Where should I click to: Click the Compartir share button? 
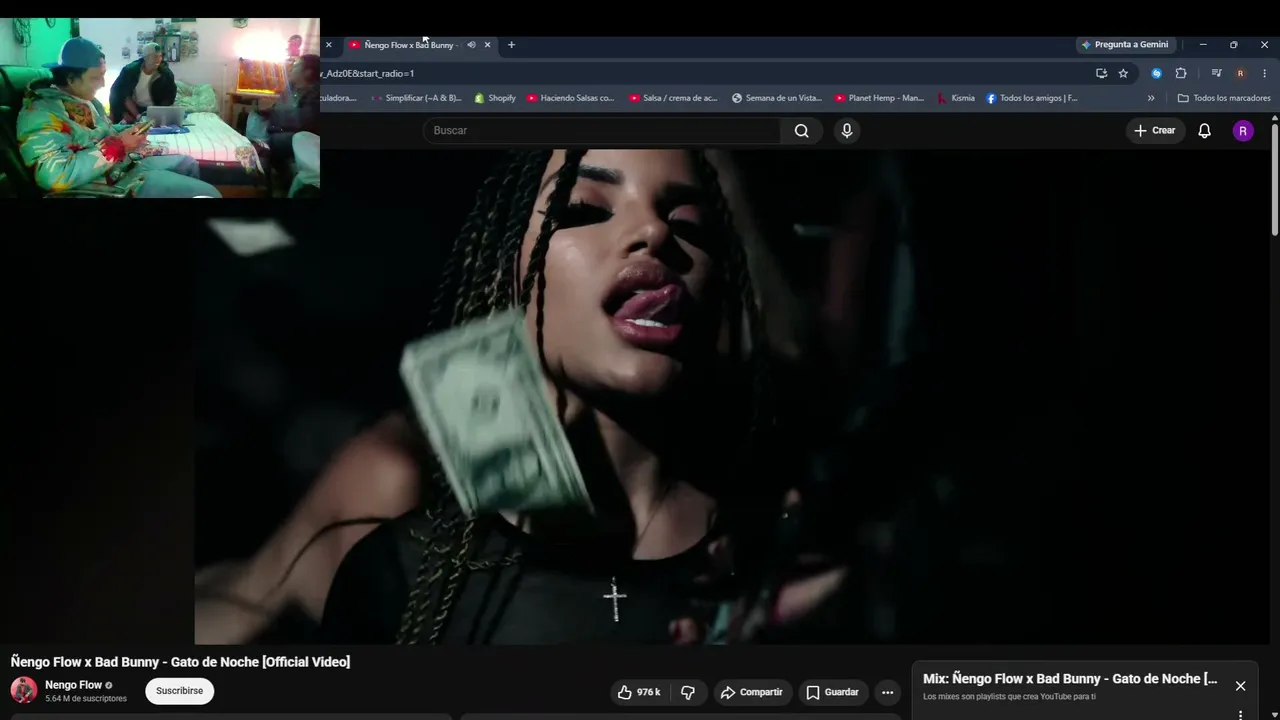[751, 692]
